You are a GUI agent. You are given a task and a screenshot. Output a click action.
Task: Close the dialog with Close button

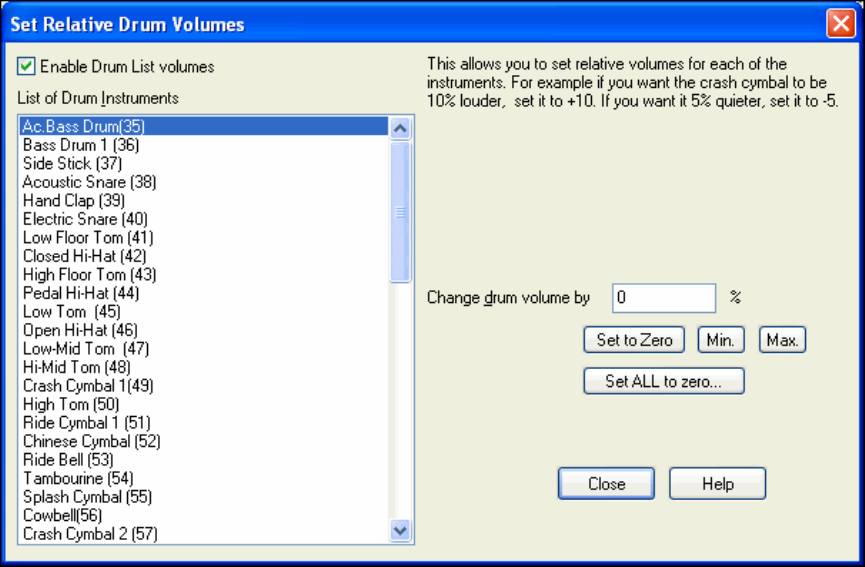pos(606,484)
